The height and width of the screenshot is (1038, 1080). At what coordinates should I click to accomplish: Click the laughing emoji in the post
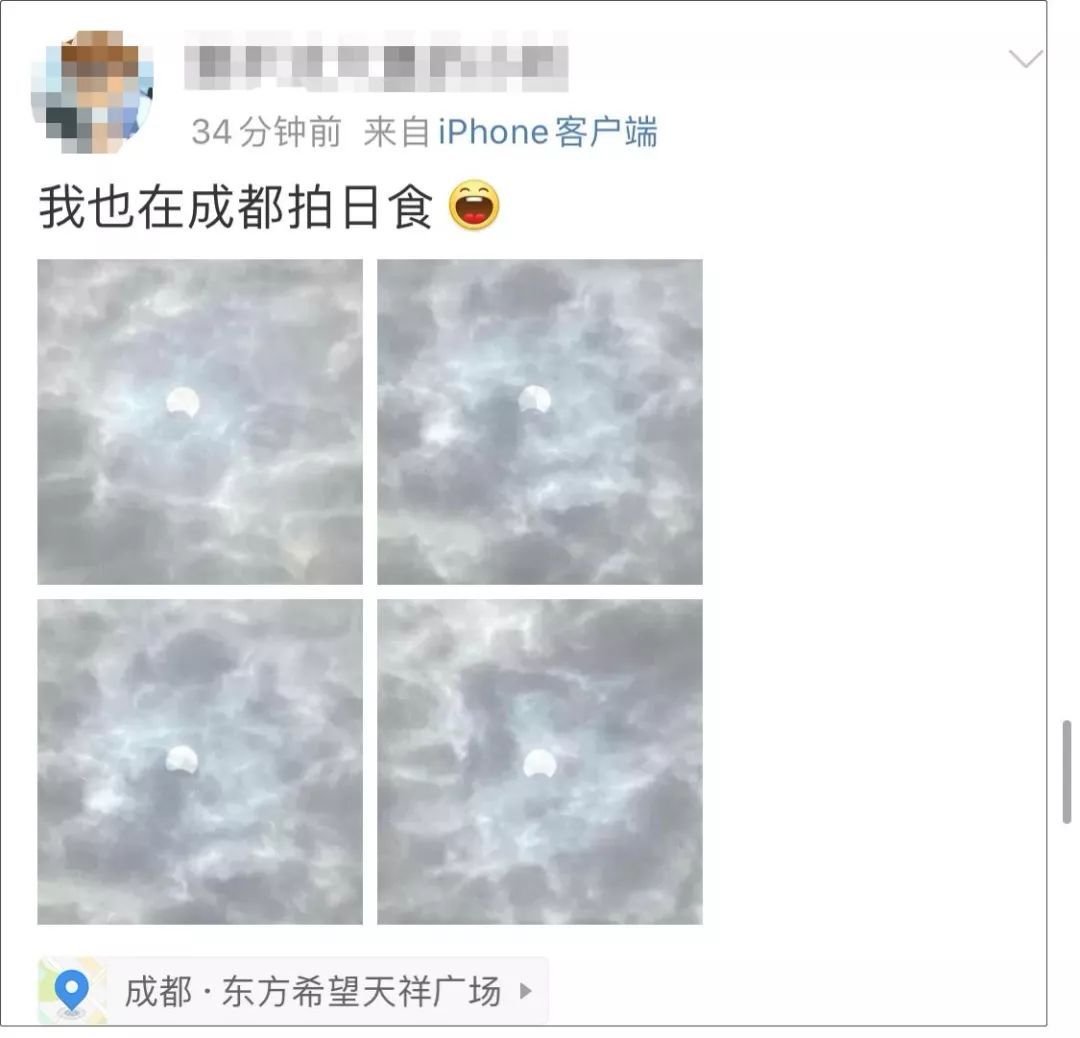(x=475, y=206)
